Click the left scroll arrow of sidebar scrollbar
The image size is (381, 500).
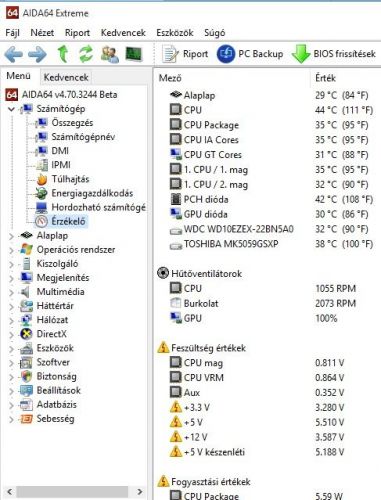coord(10,492)
